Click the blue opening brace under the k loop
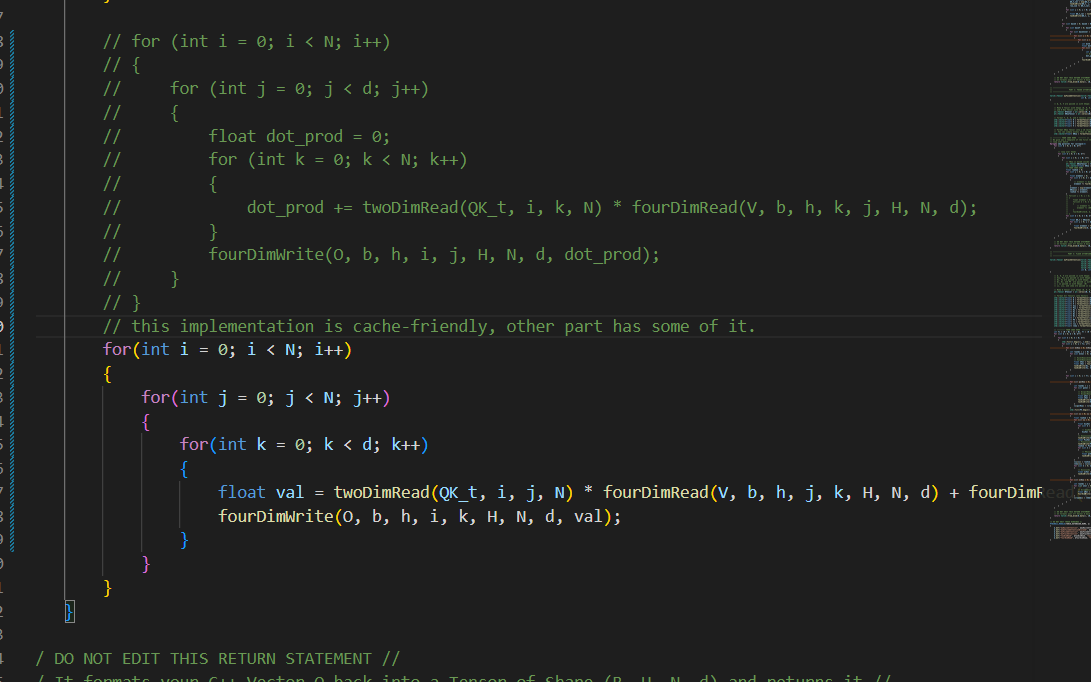 pyautogui.click(x=184, y=469)
